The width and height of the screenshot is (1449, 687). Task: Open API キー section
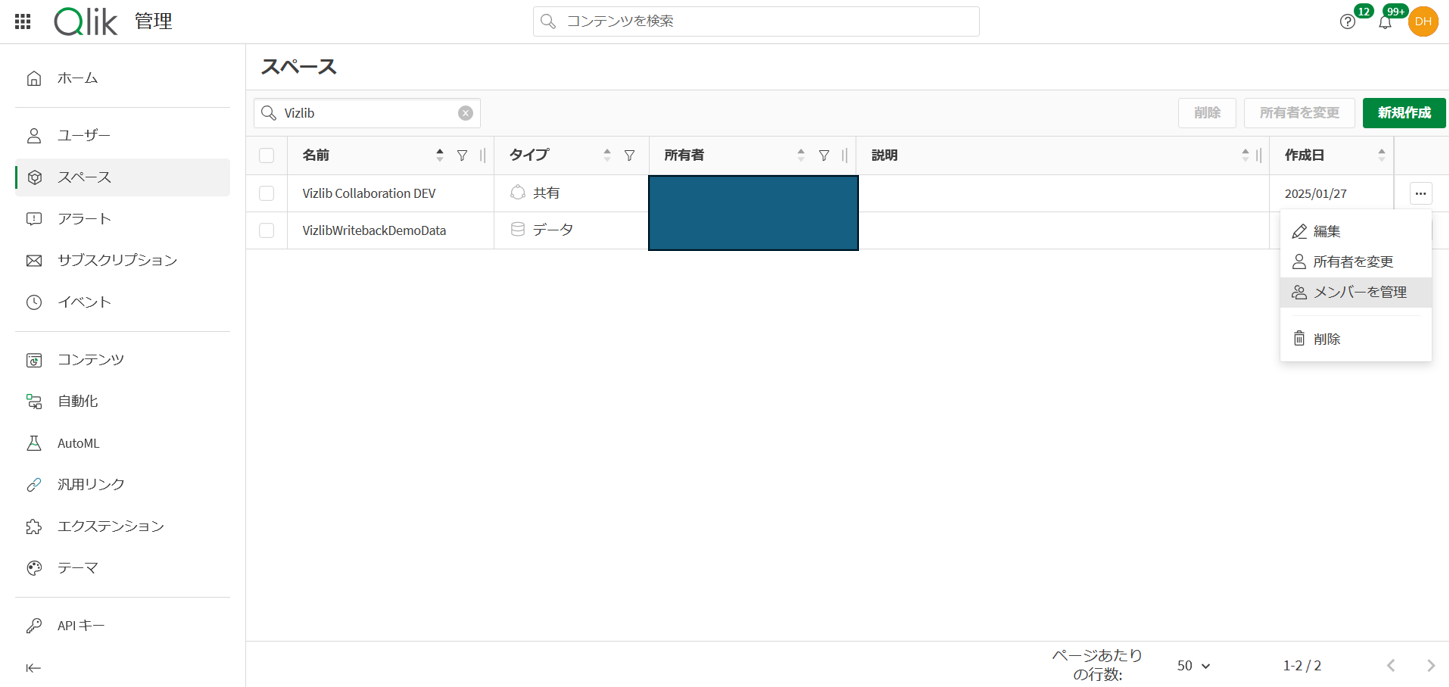point(122,625)
